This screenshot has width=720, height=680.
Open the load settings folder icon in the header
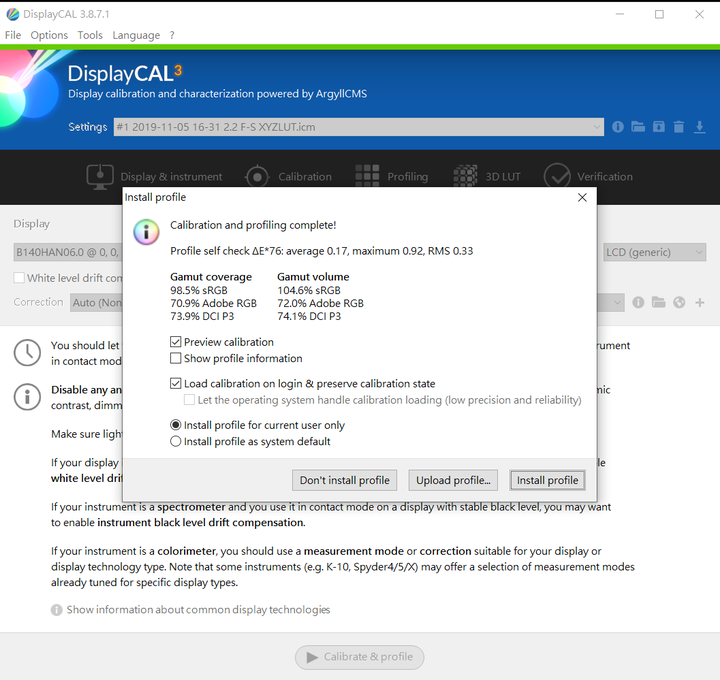click(x=638, y=127)
